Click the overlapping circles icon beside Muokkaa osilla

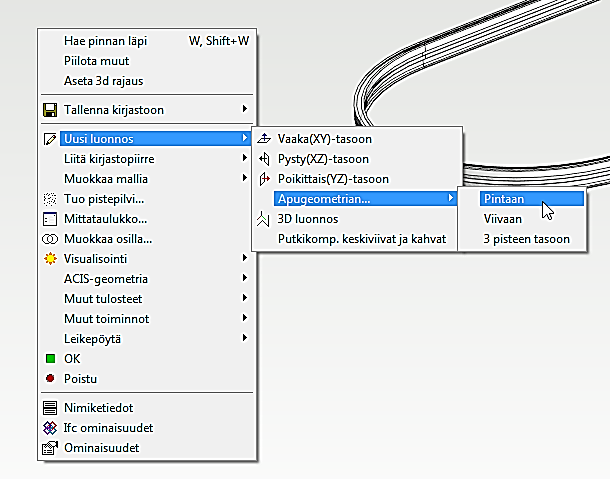point(50,239)
